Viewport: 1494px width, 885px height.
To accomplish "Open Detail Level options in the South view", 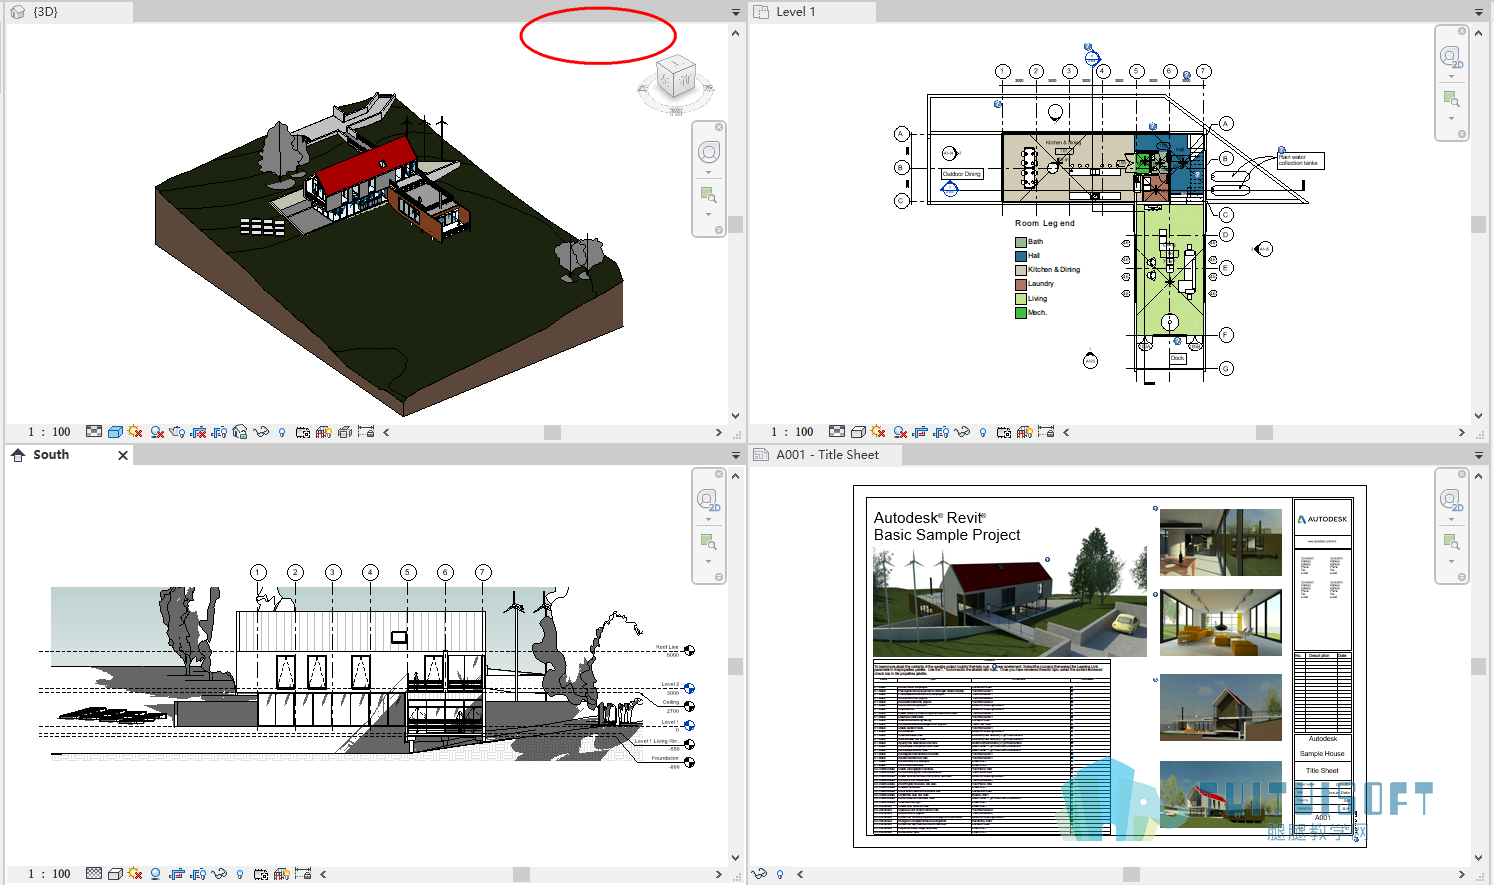I will pos(94,874).
